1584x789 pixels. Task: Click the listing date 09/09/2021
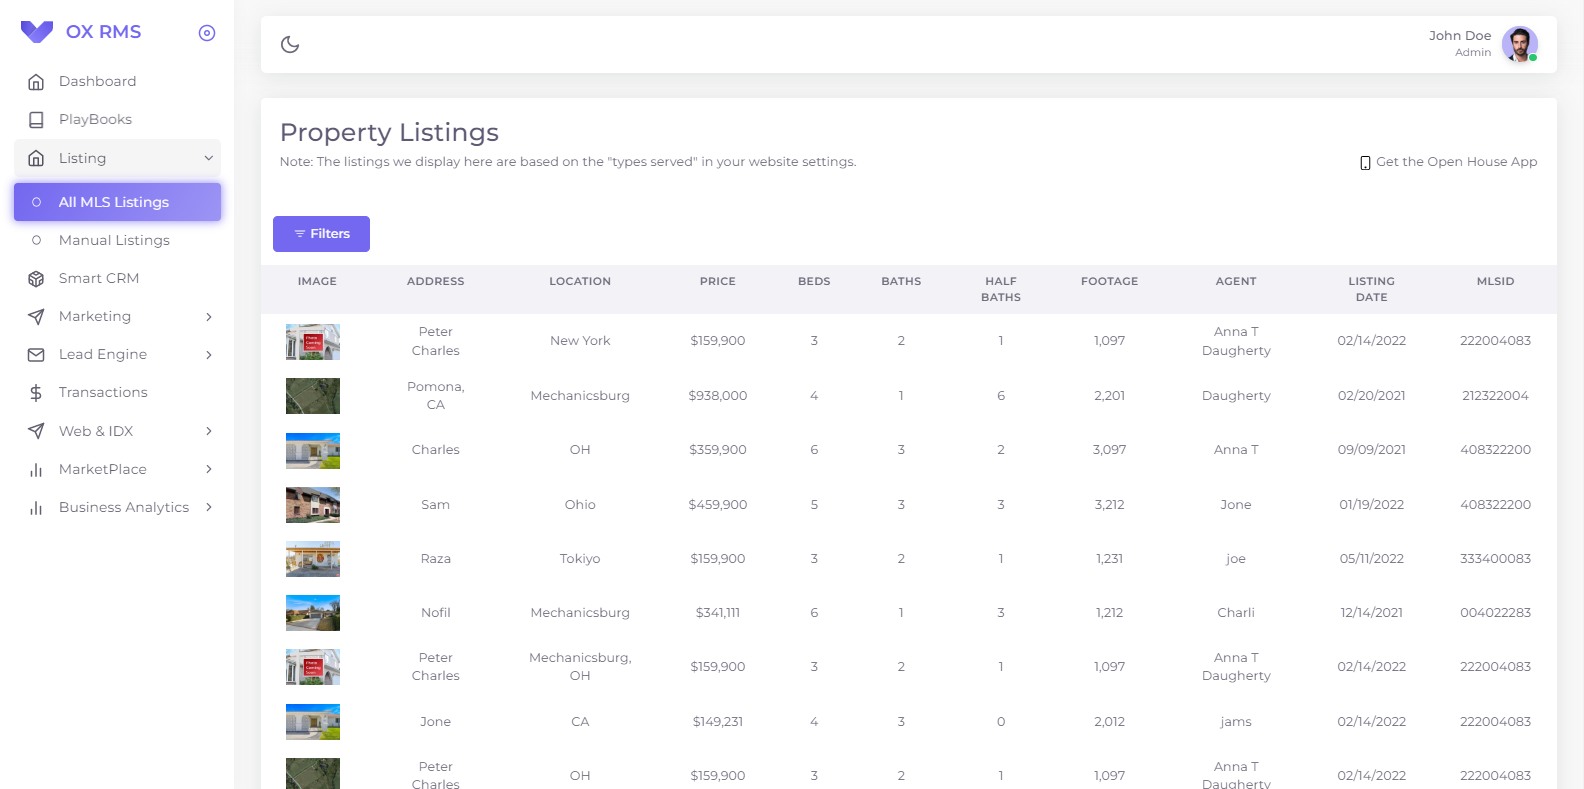coord(1371,450)
